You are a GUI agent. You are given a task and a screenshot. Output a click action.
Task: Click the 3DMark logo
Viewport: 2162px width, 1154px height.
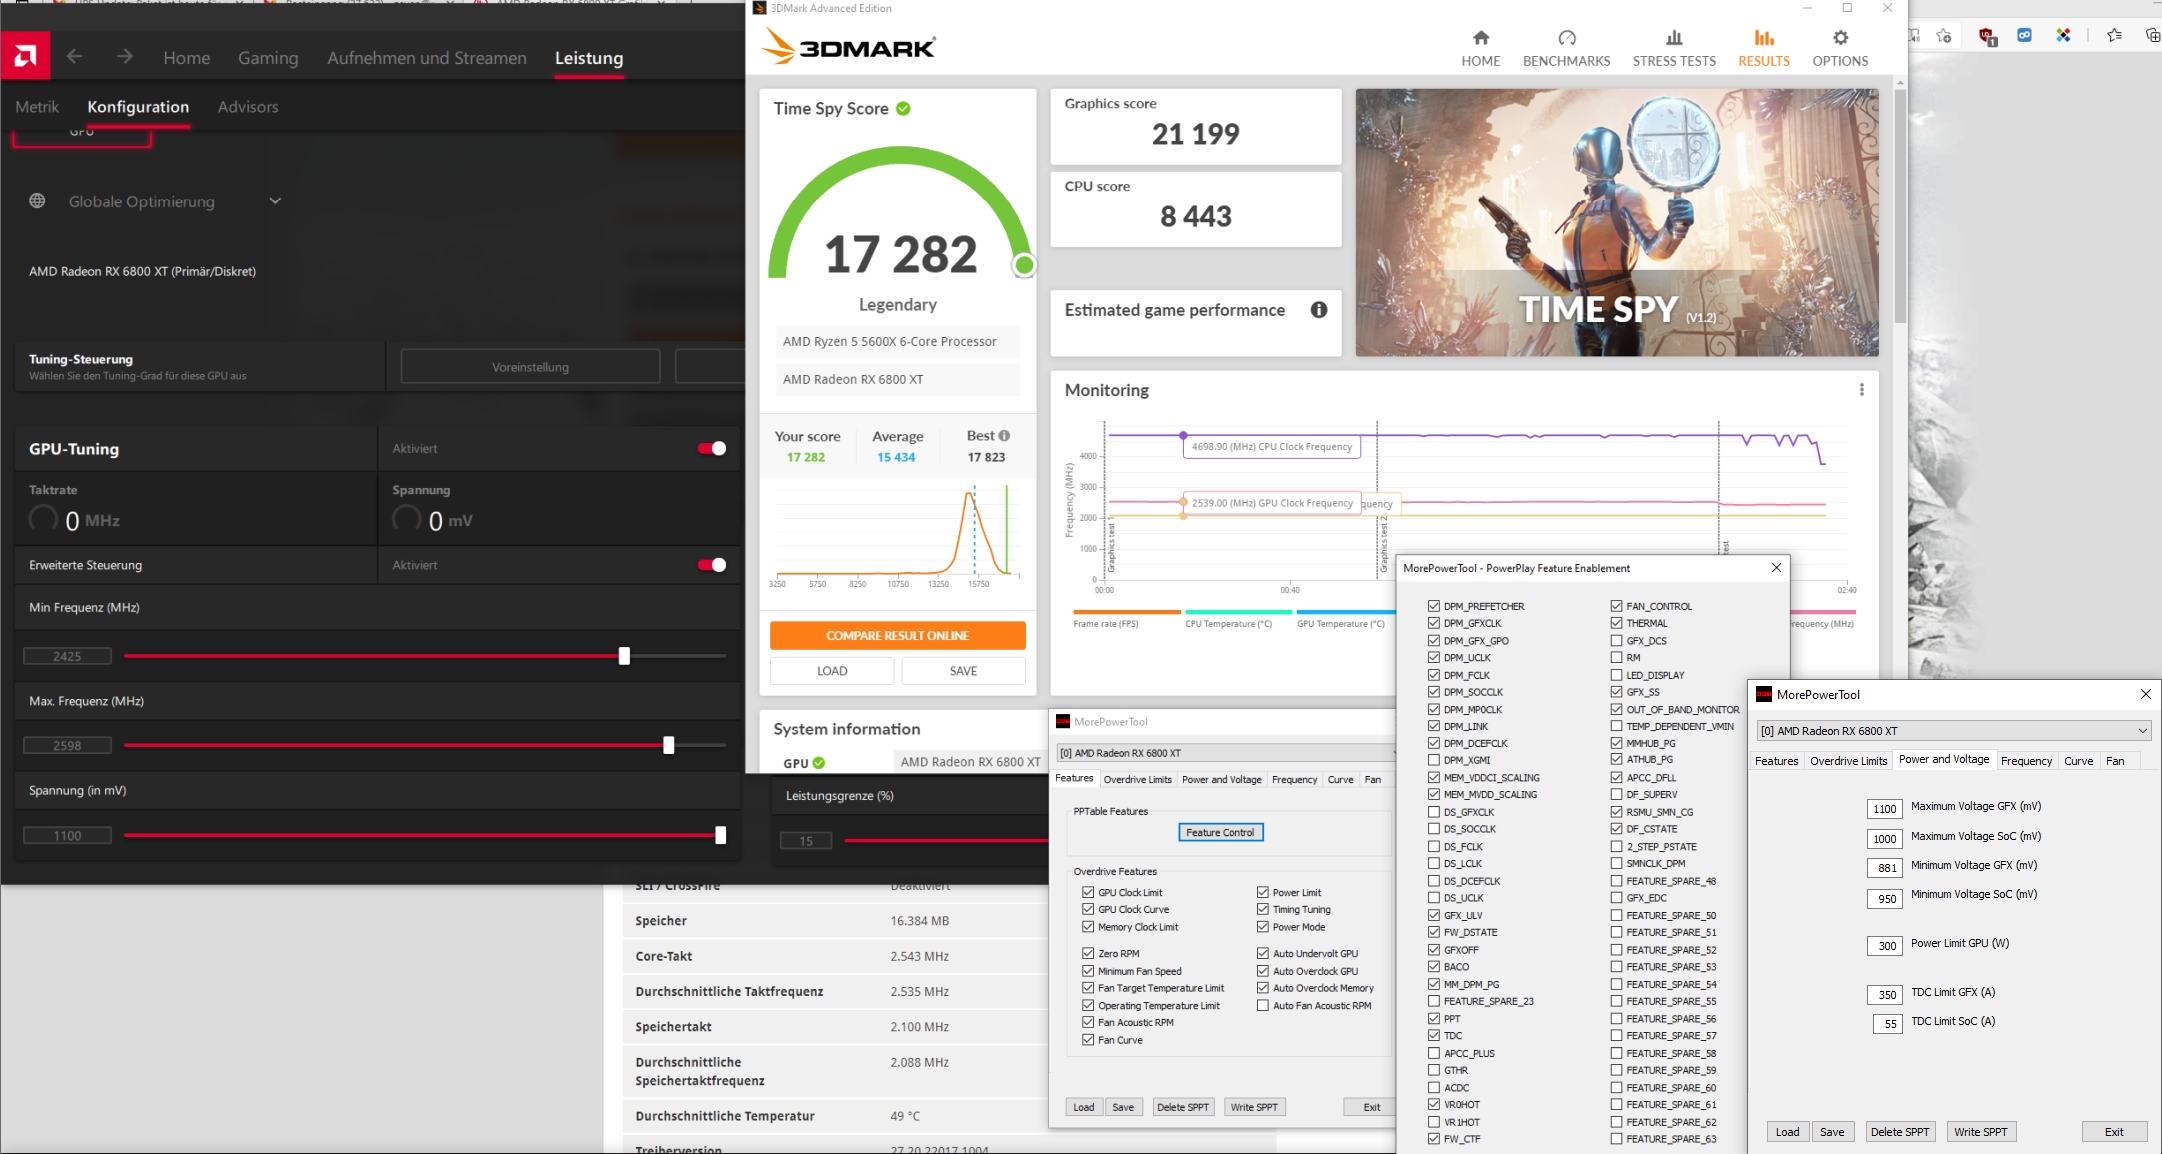click(x=849, y=47)
